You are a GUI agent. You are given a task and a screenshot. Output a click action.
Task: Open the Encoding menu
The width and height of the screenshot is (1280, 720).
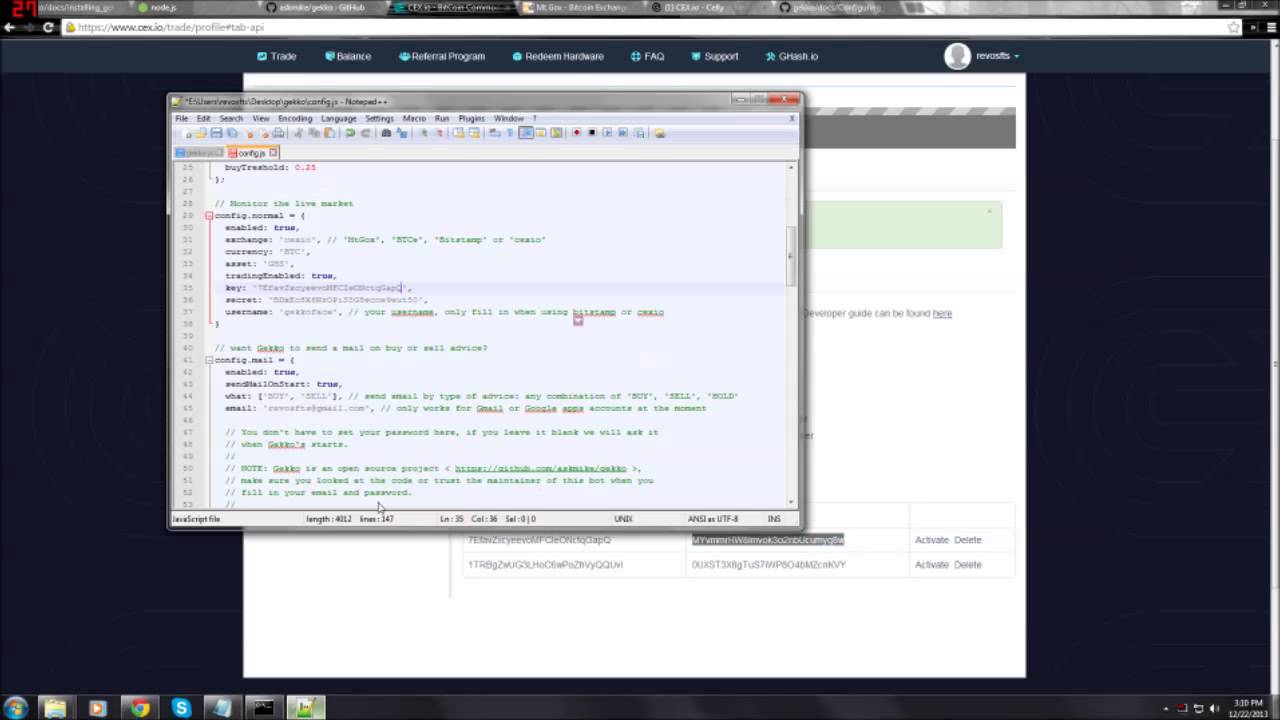click(295, 118)
